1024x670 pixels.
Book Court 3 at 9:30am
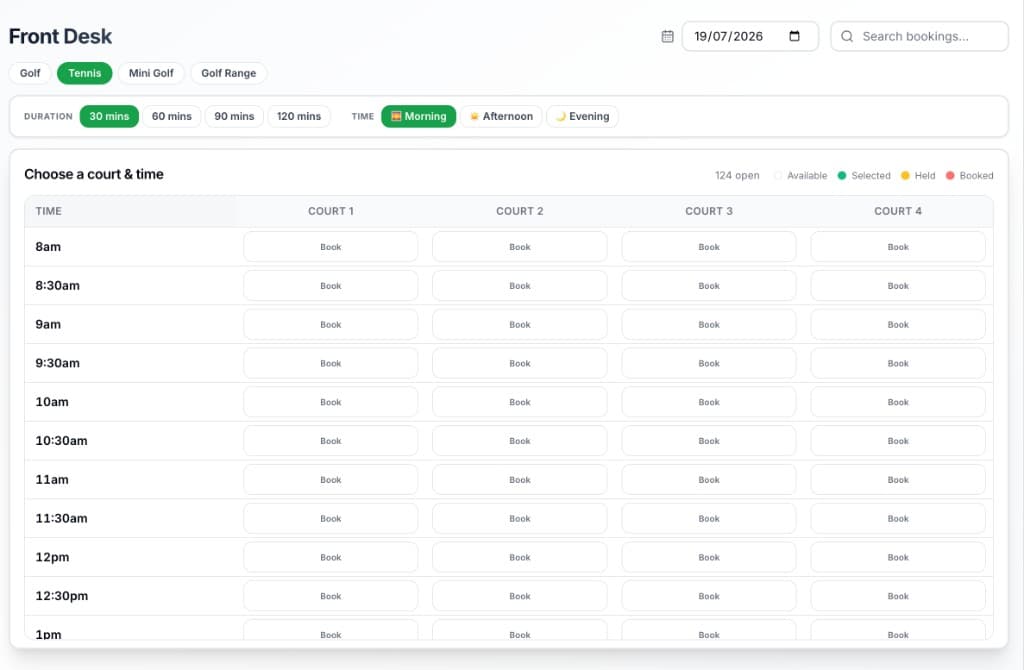[x=709, y=363]
